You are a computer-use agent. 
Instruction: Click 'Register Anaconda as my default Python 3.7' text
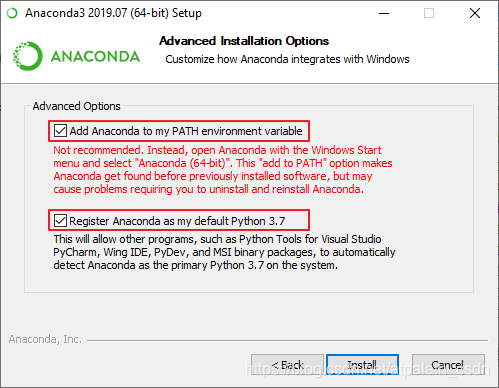click(x=177, y=221)
